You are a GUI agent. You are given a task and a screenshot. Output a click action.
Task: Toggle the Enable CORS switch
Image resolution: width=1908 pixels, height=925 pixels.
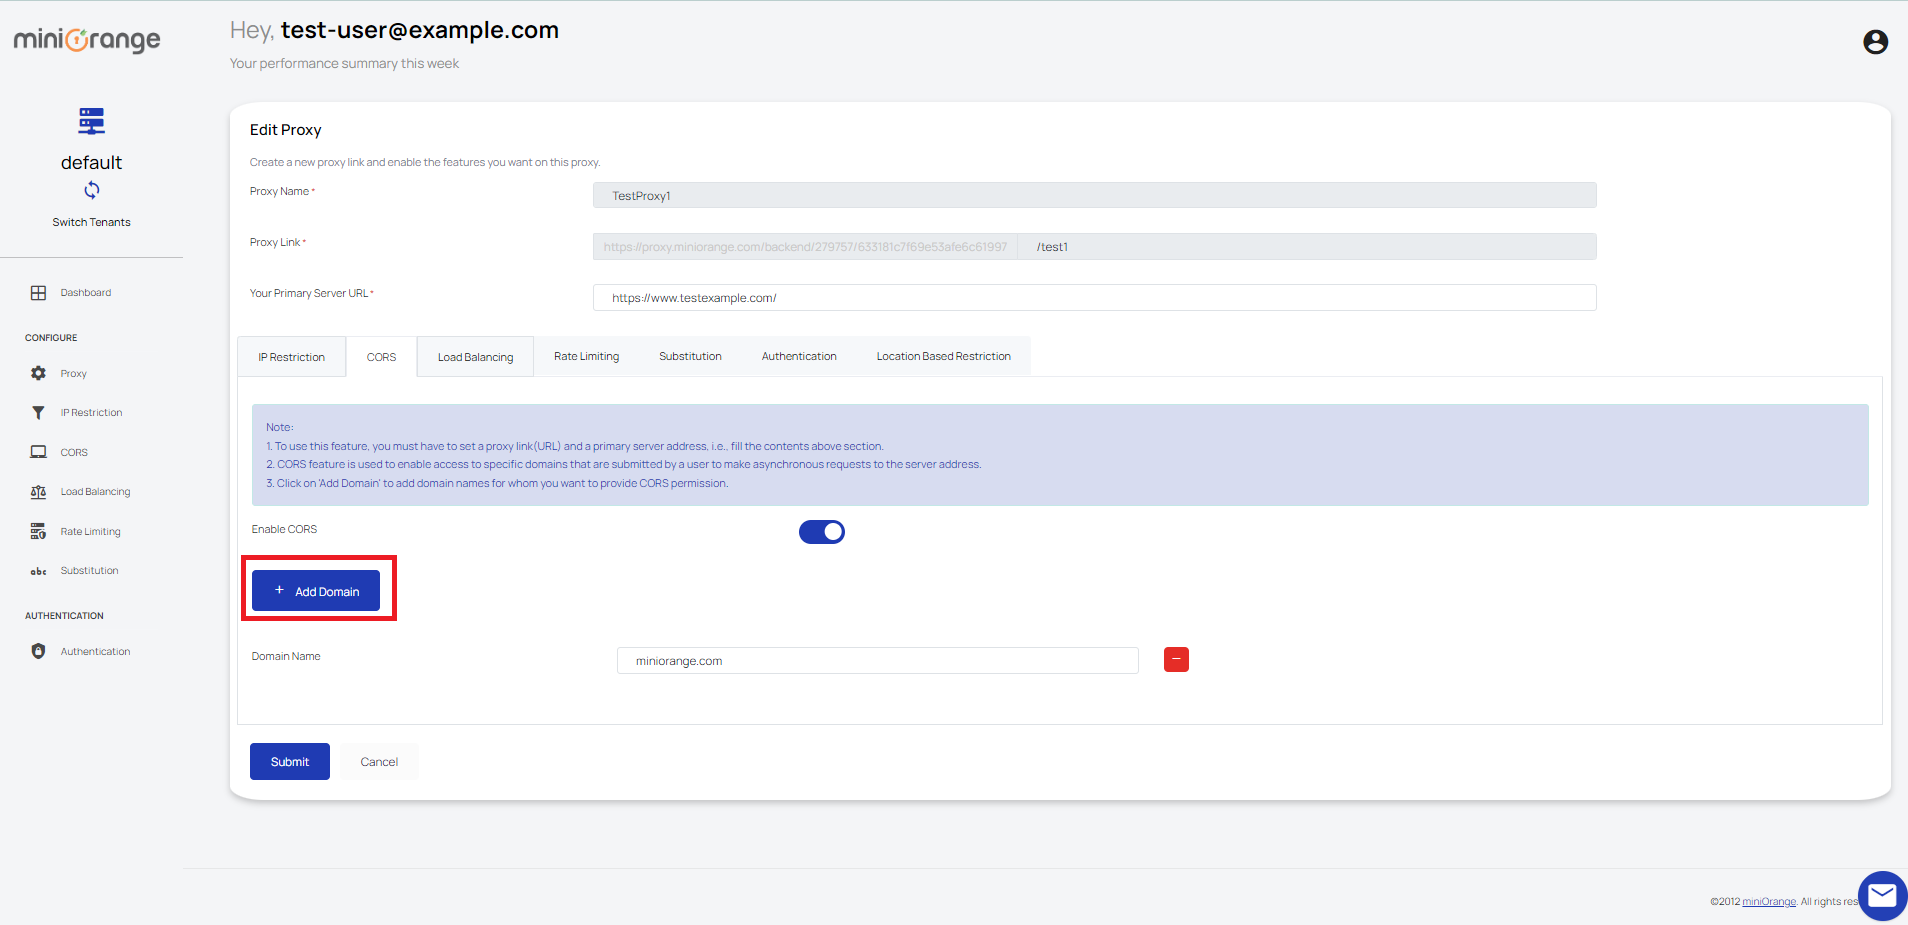tap(822, 532)
